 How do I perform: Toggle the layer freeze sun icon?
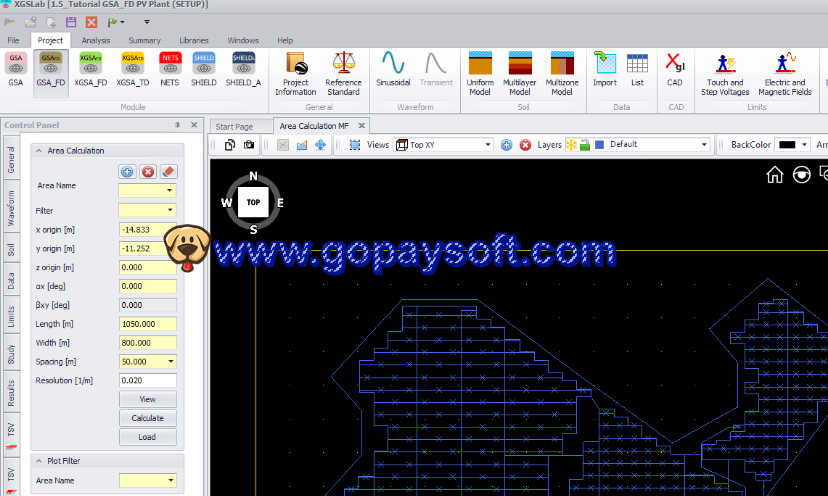point(571,145)
